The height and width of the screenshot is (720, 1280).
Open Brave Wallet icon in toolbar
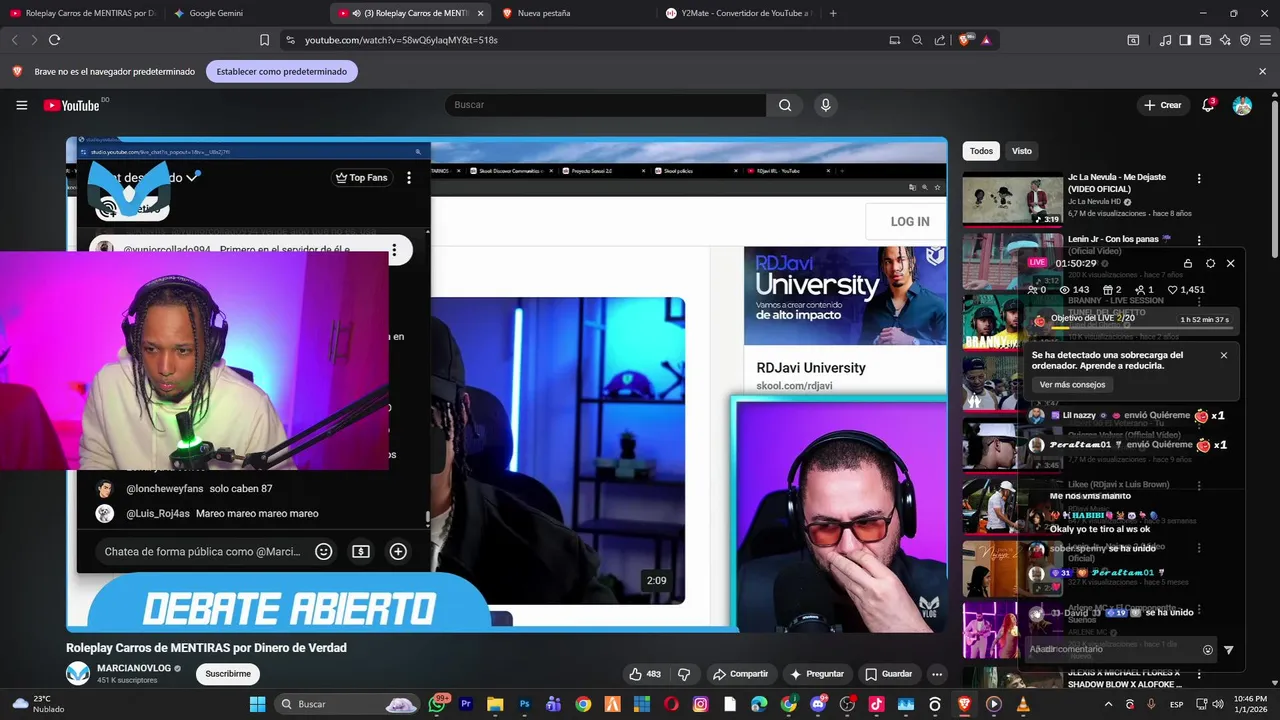(1205, 40)
